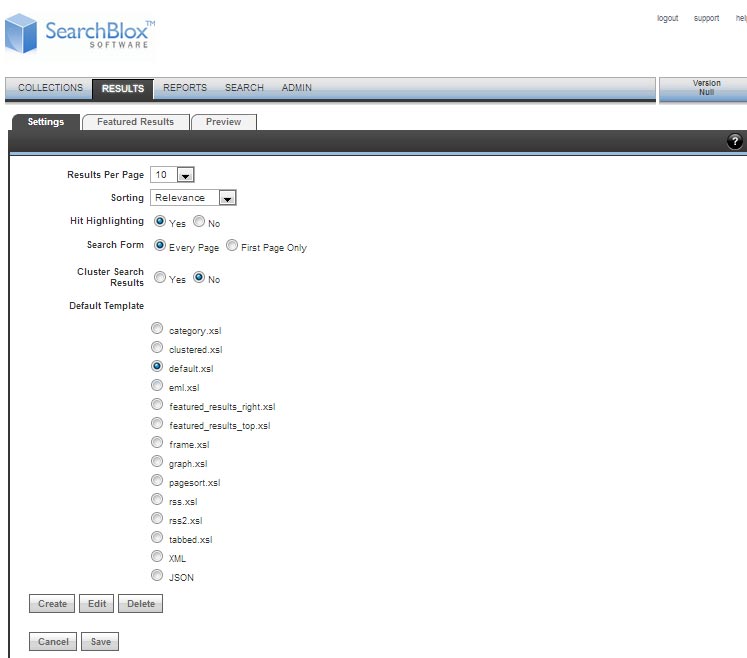Screen dimensions: 747x658
Task: Click the Delete button
Action: (141, 604)
